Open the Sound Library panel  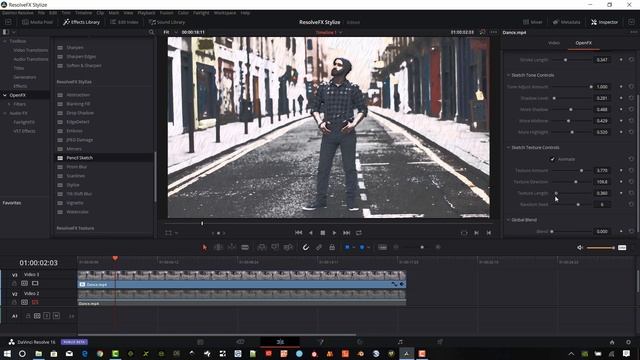167,22
